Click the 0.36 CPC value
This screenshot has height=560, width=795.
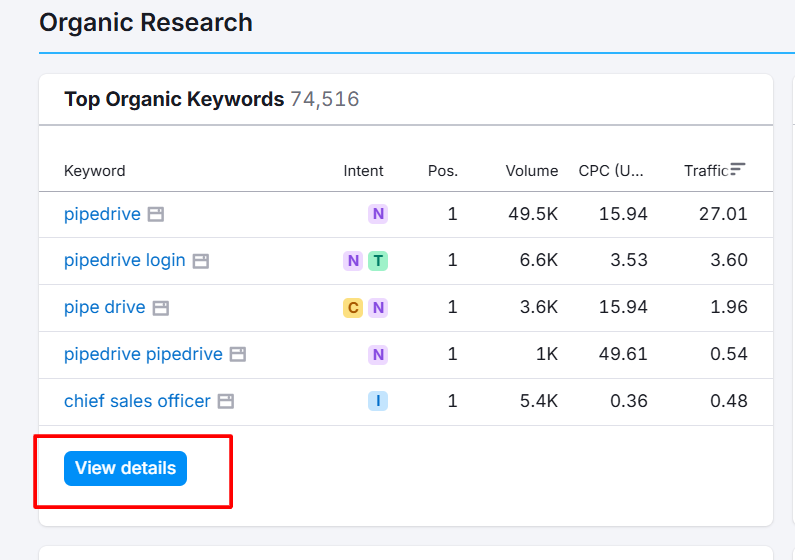pyautogui.click(x=629, y=401)
